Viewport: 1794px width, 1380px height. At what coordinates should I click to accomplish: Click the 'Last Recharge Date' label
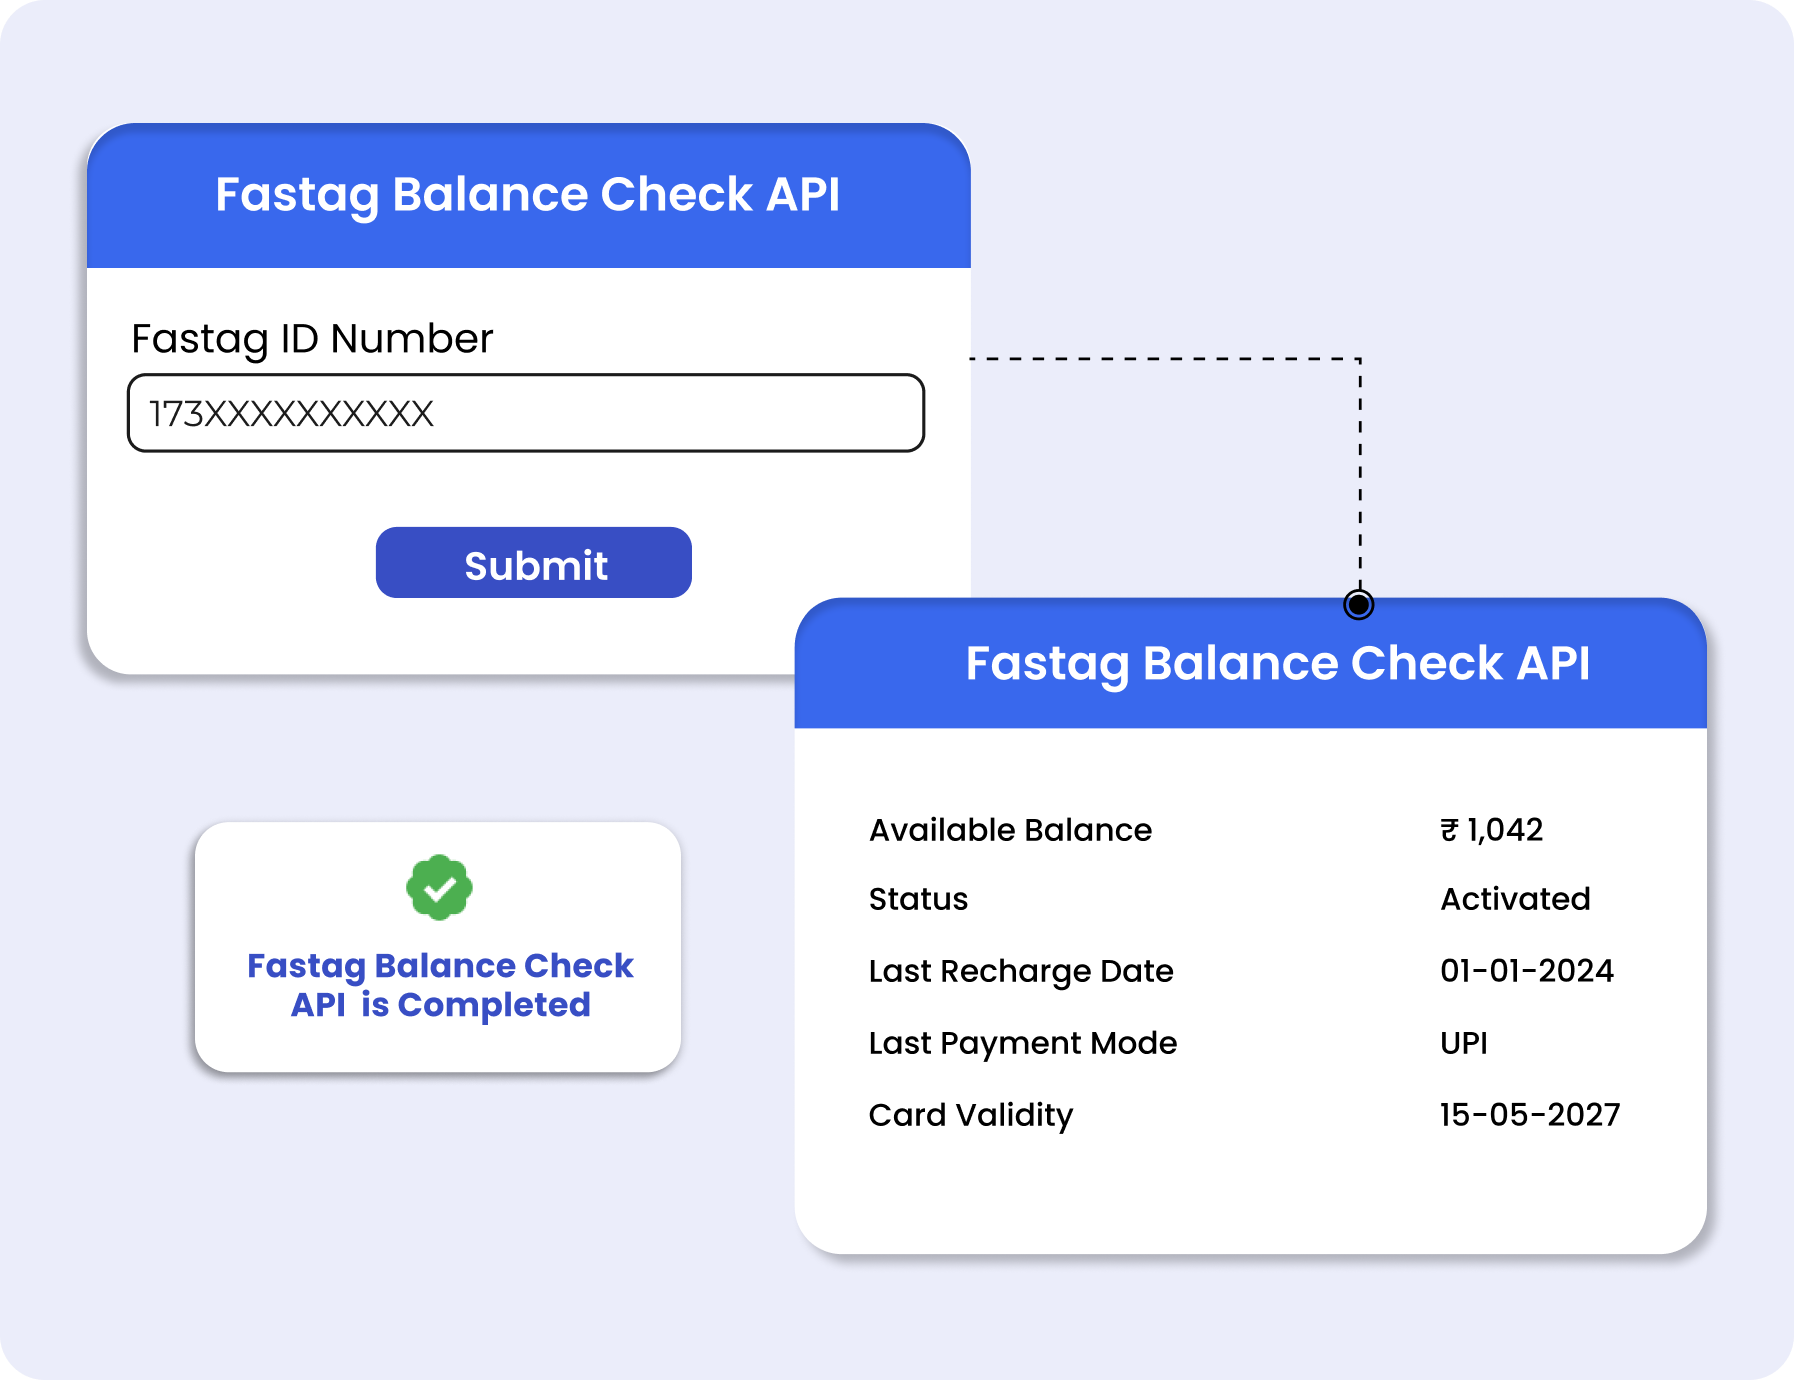pos(1020,971)
